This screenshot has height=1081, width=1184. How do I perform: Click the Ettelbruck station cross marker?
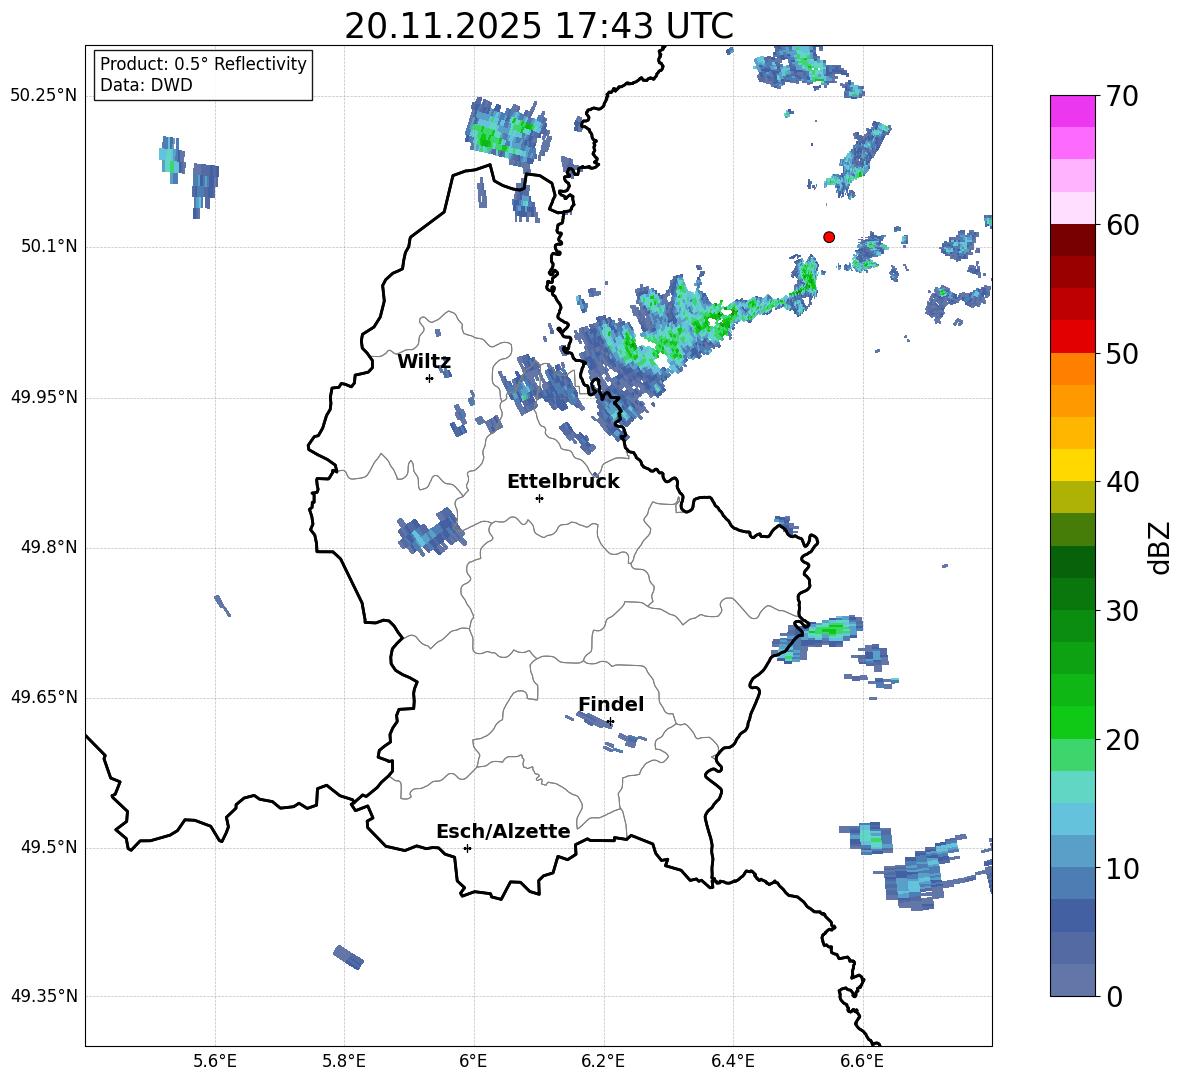coord(539,498)
